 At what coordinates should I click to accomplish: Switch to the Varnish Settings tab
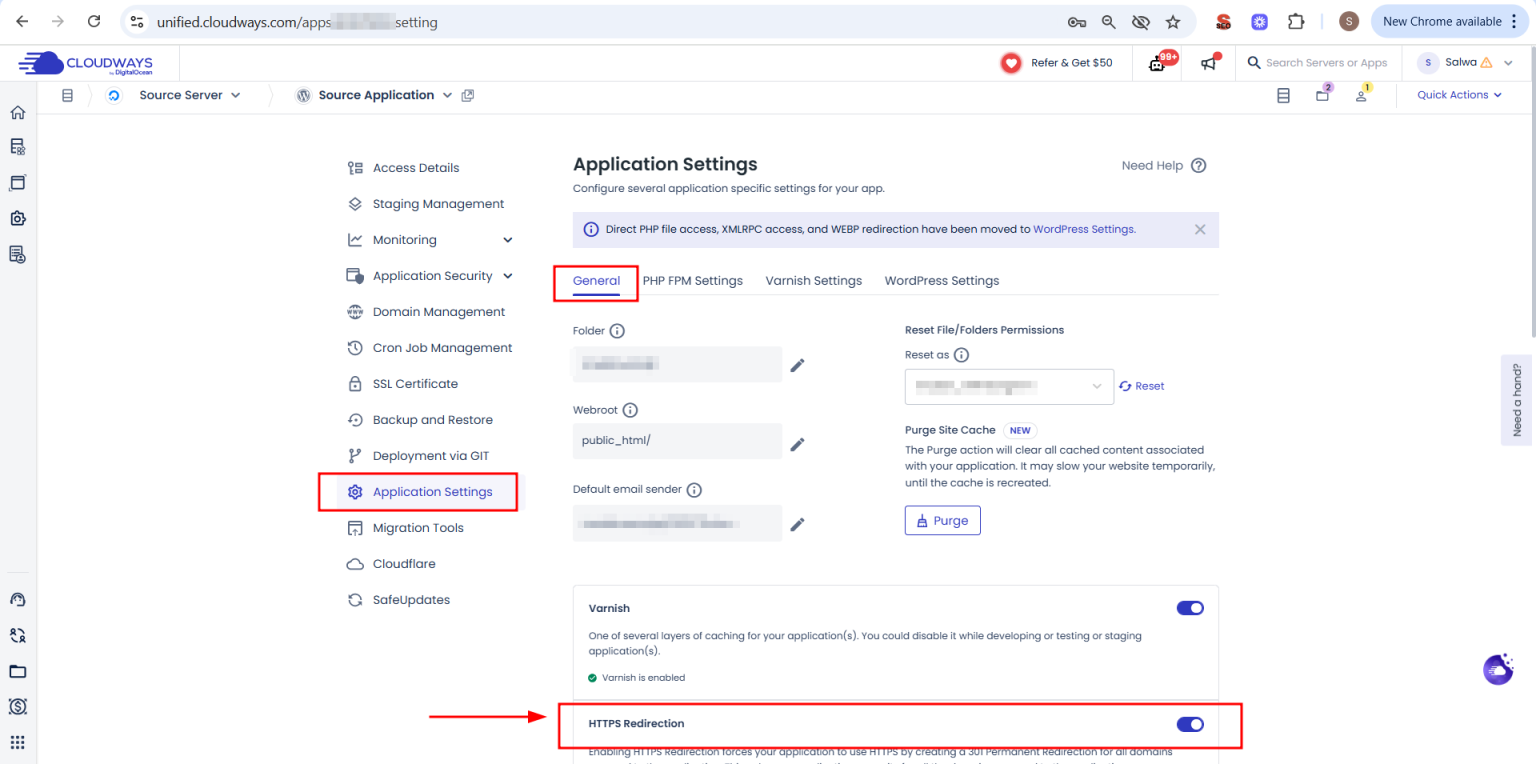[814, 281]
